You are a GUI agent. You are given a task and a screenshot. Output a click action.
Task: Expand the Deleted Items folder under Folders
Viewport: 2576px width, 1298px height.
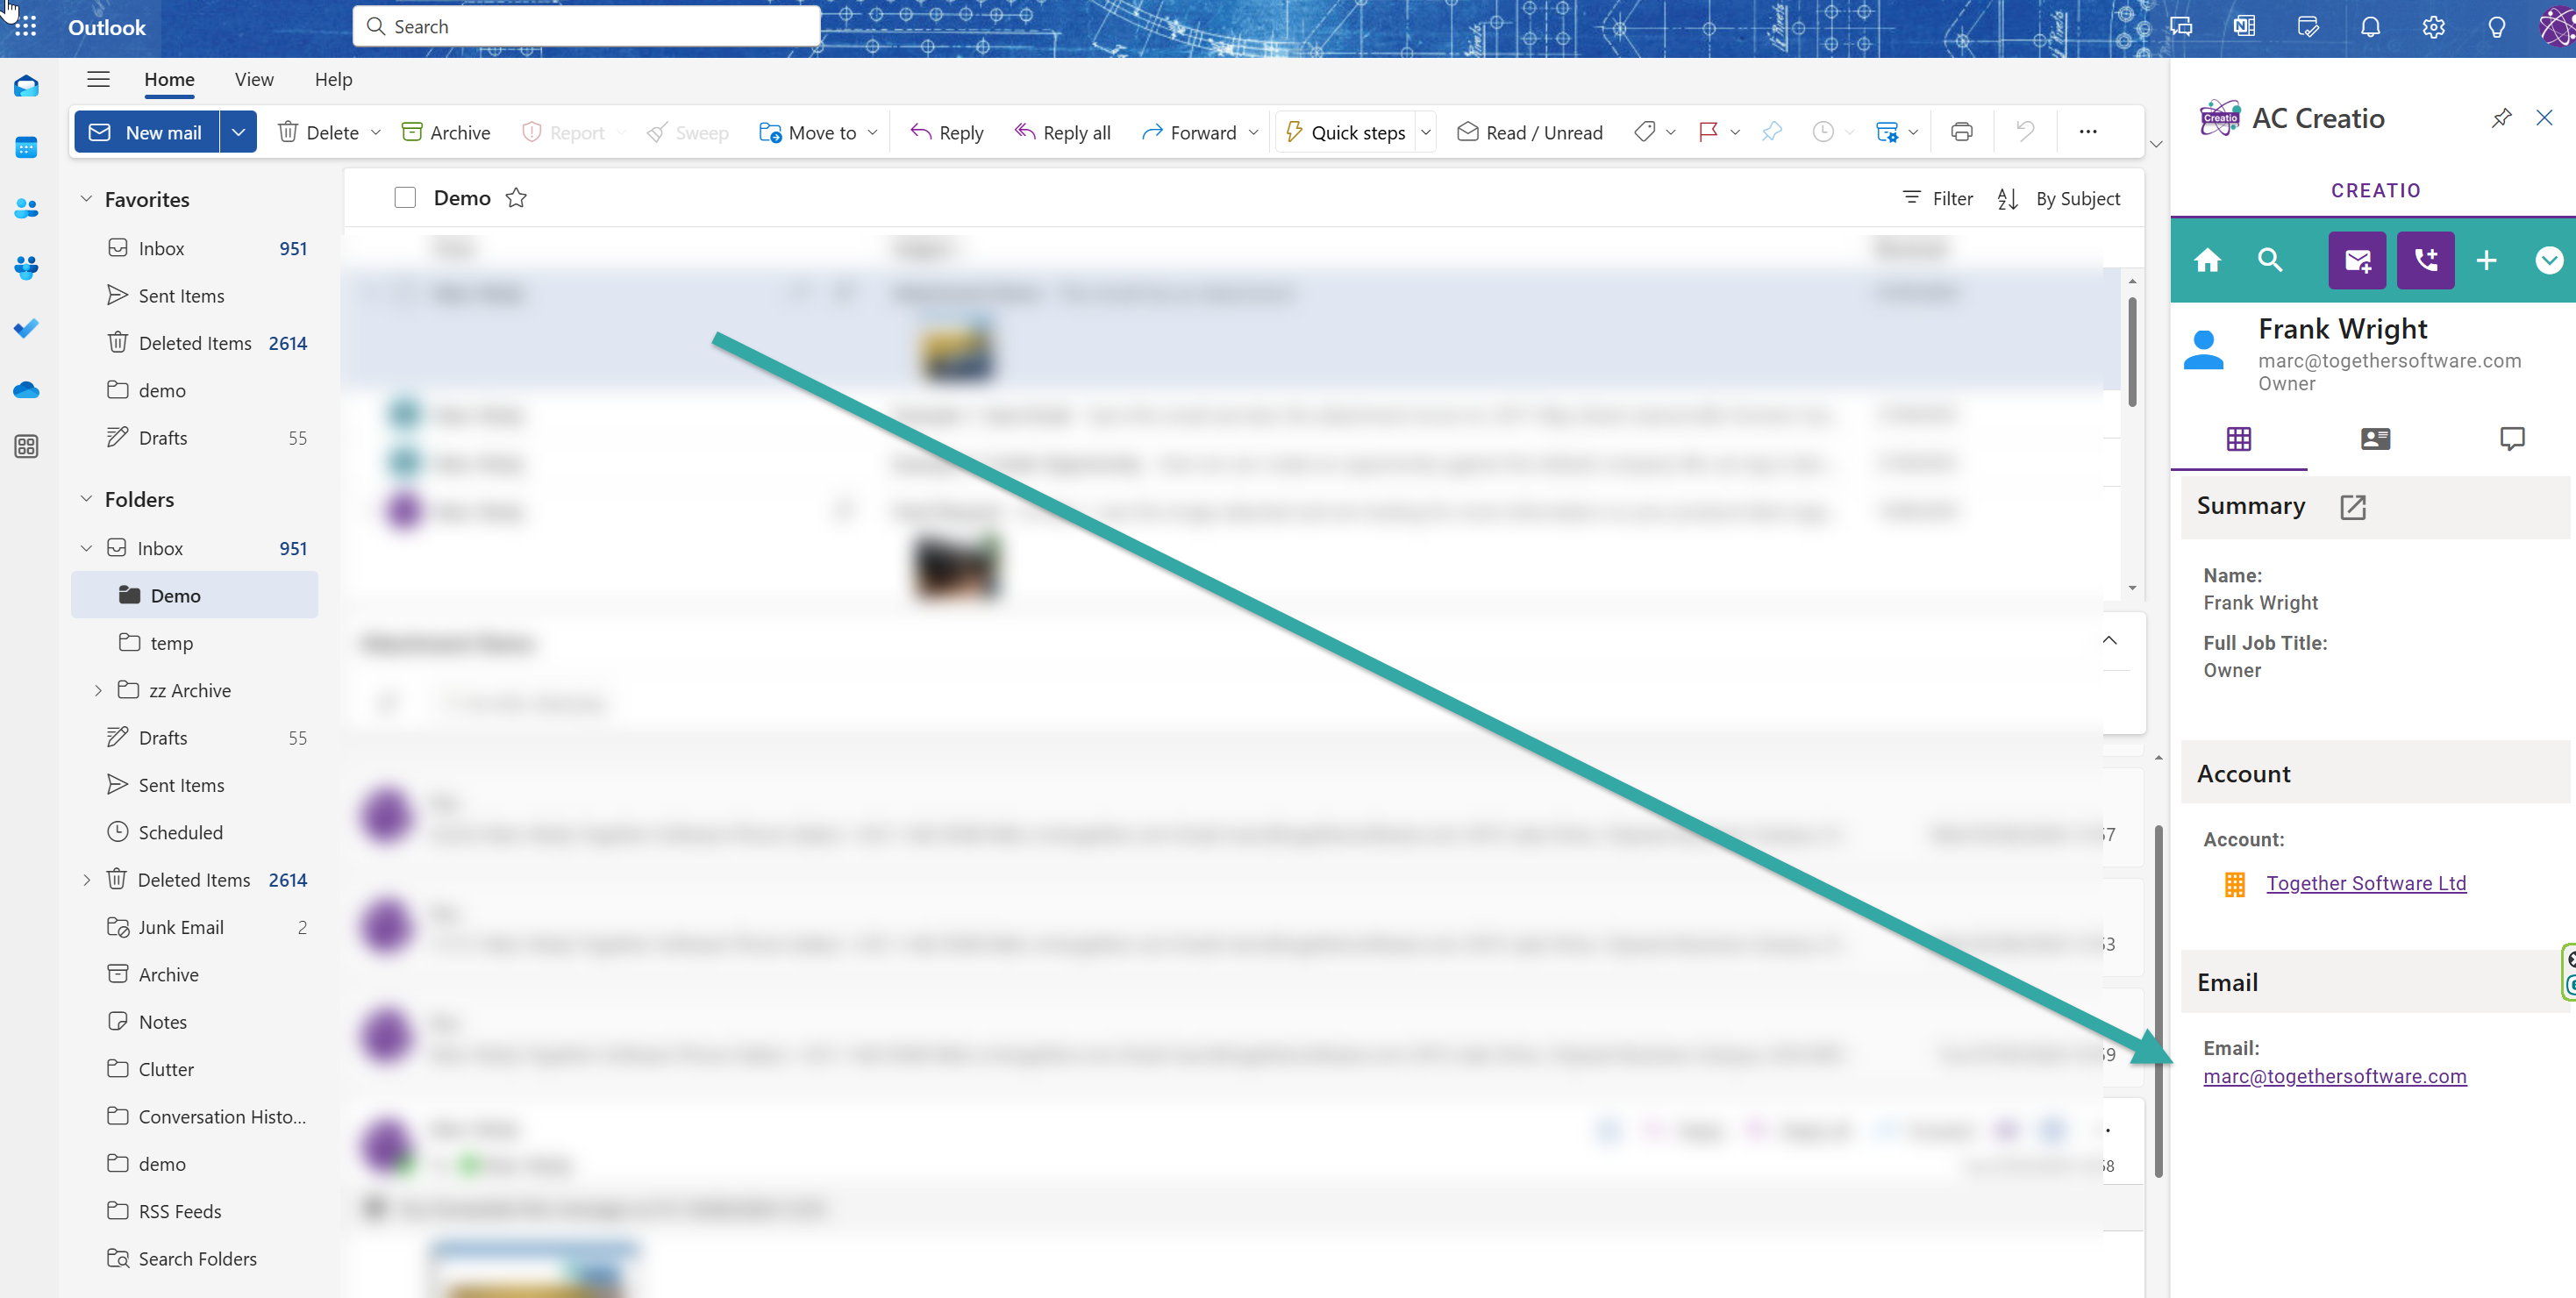[x=86, y=880]
